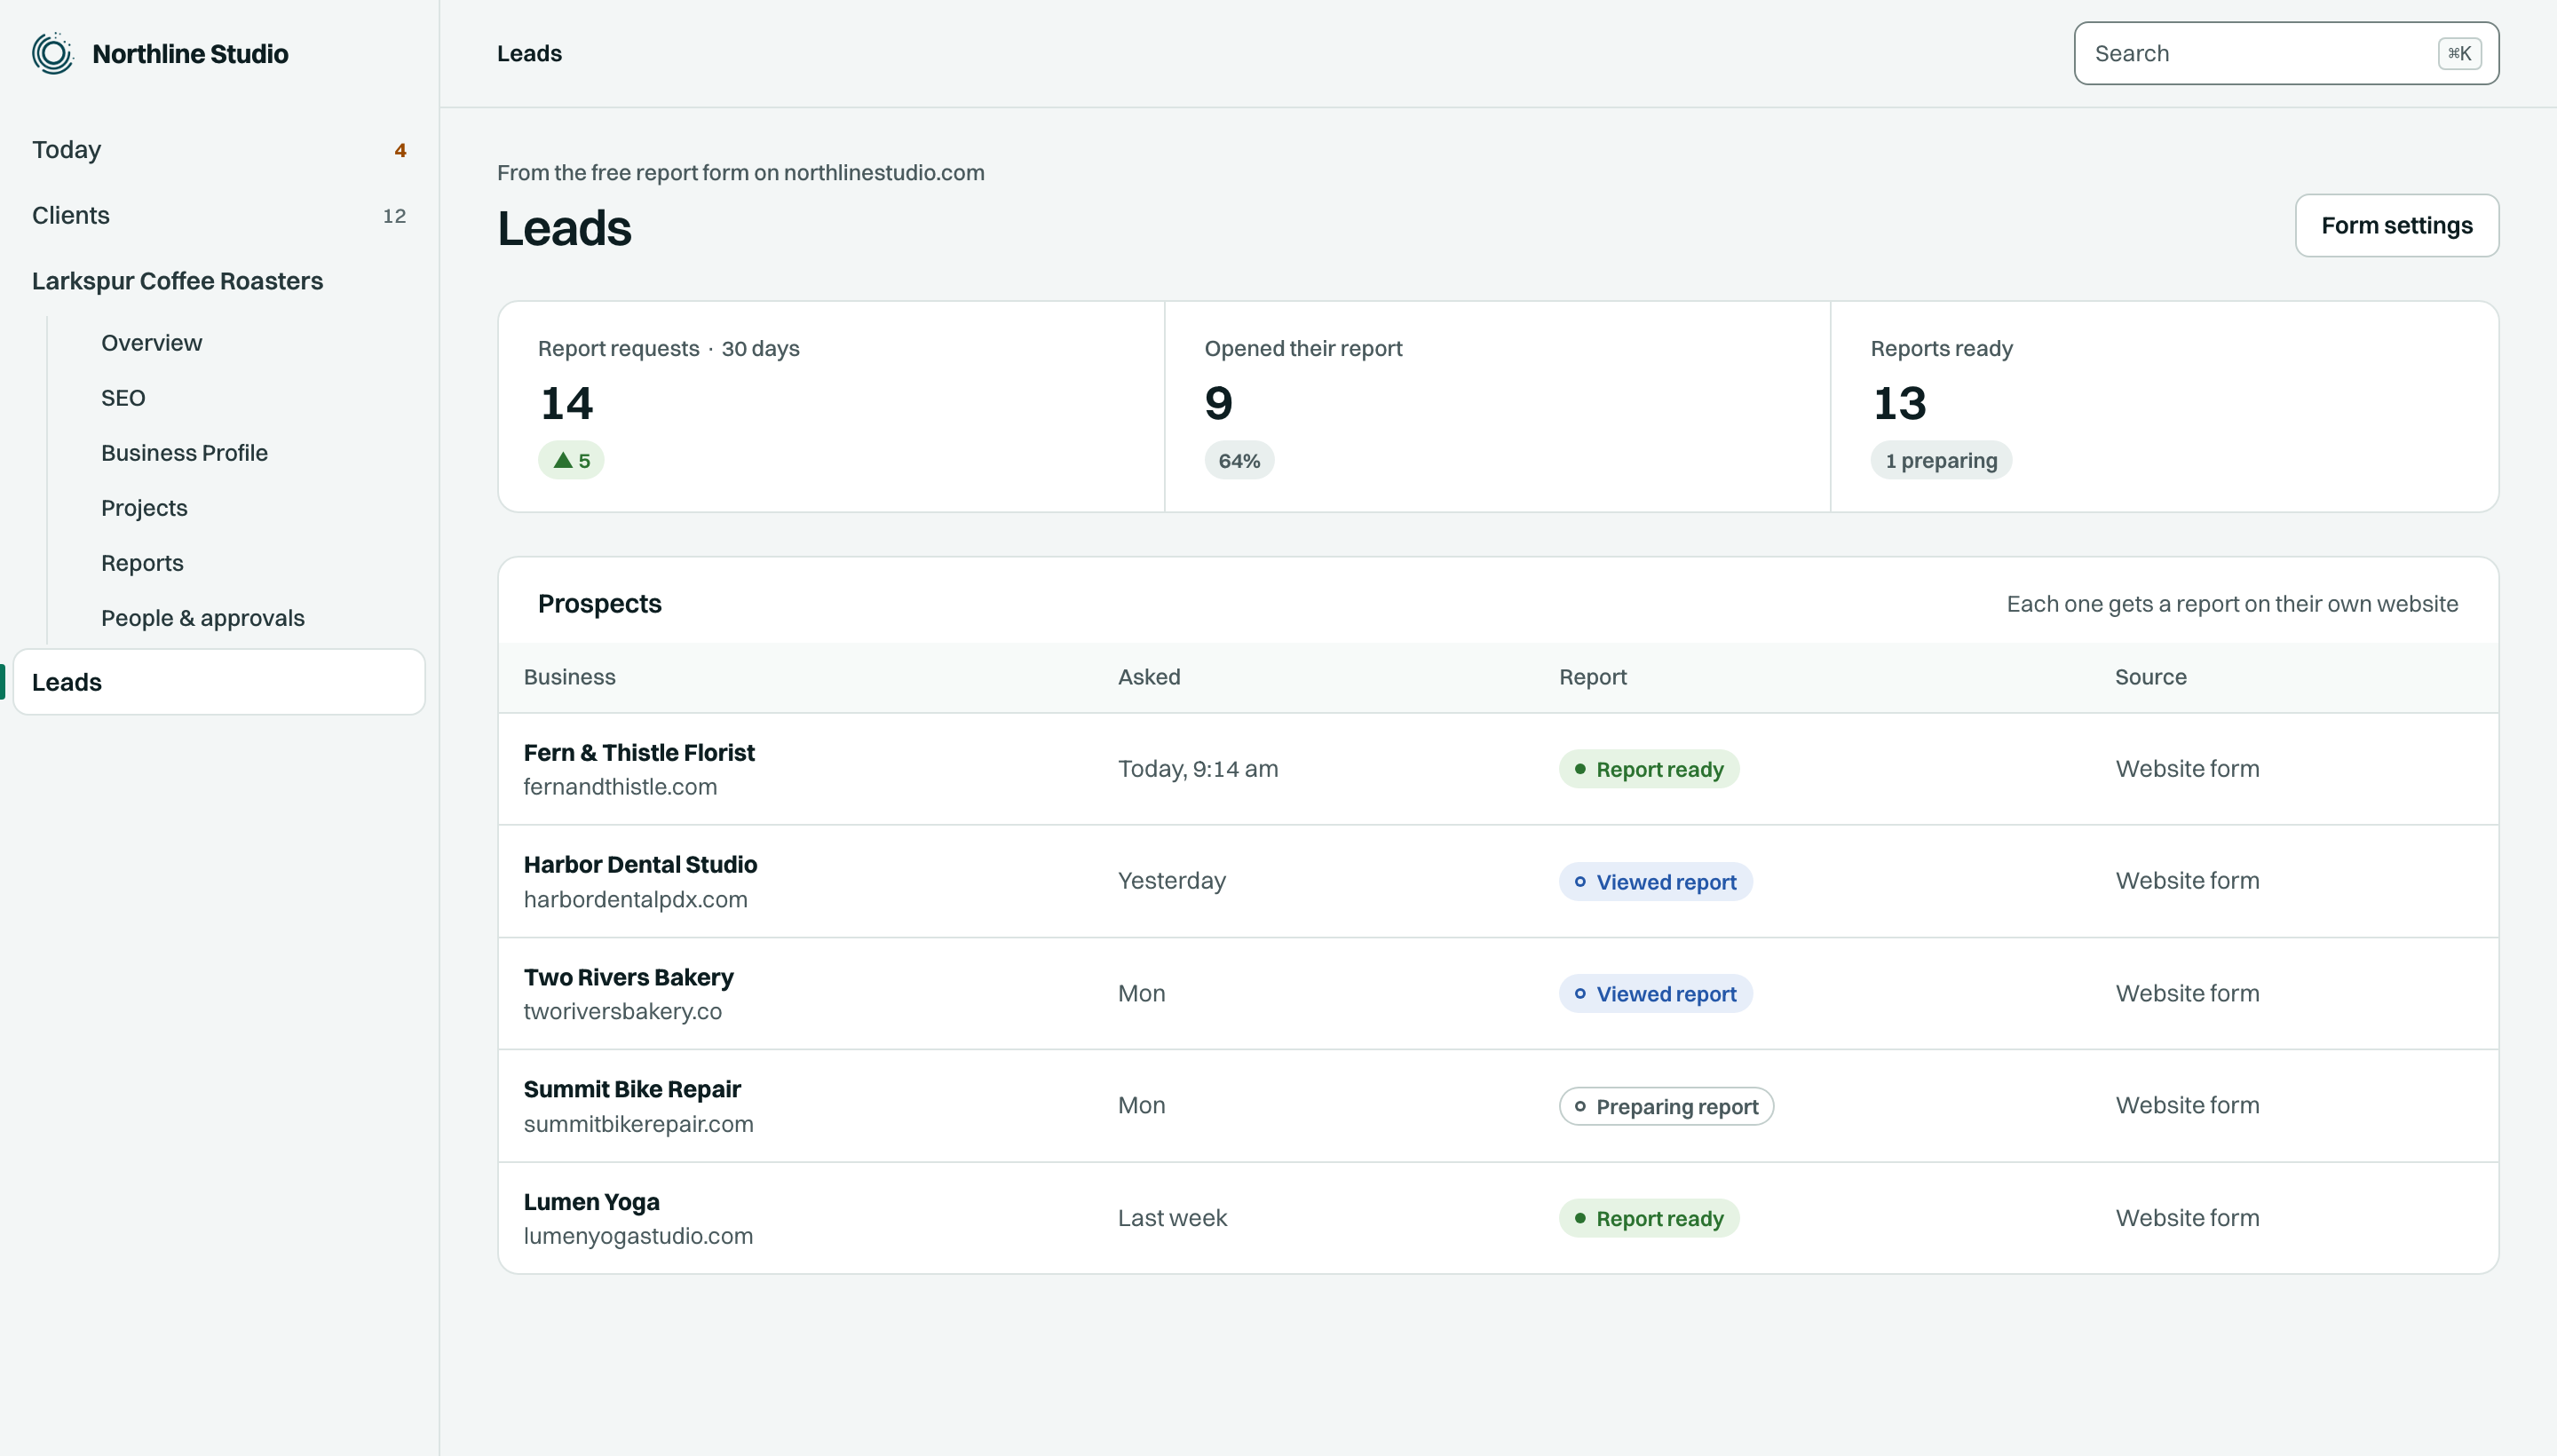Open the SEO page in sidebar

coord(123,398)
